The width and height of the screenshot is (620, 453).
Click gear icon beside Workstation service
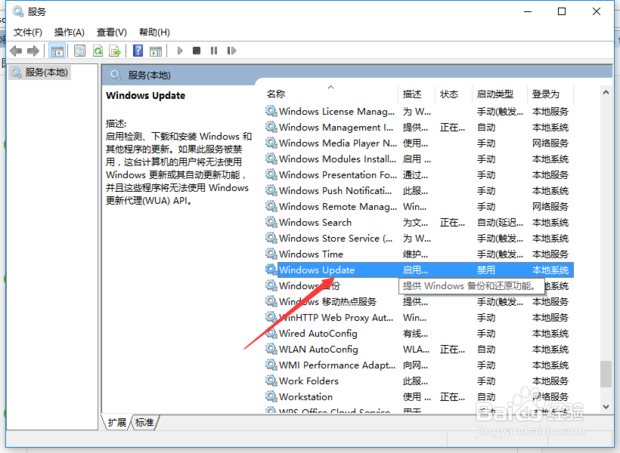[x=271, y=396]
